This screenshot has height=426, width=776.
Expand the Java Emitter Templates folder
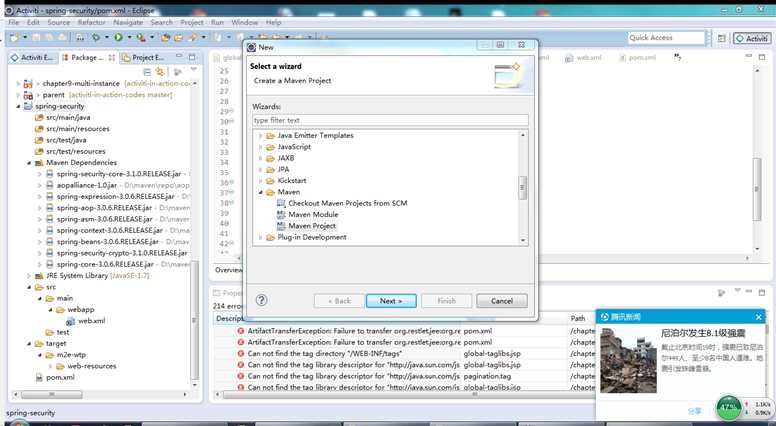(261, 136)
